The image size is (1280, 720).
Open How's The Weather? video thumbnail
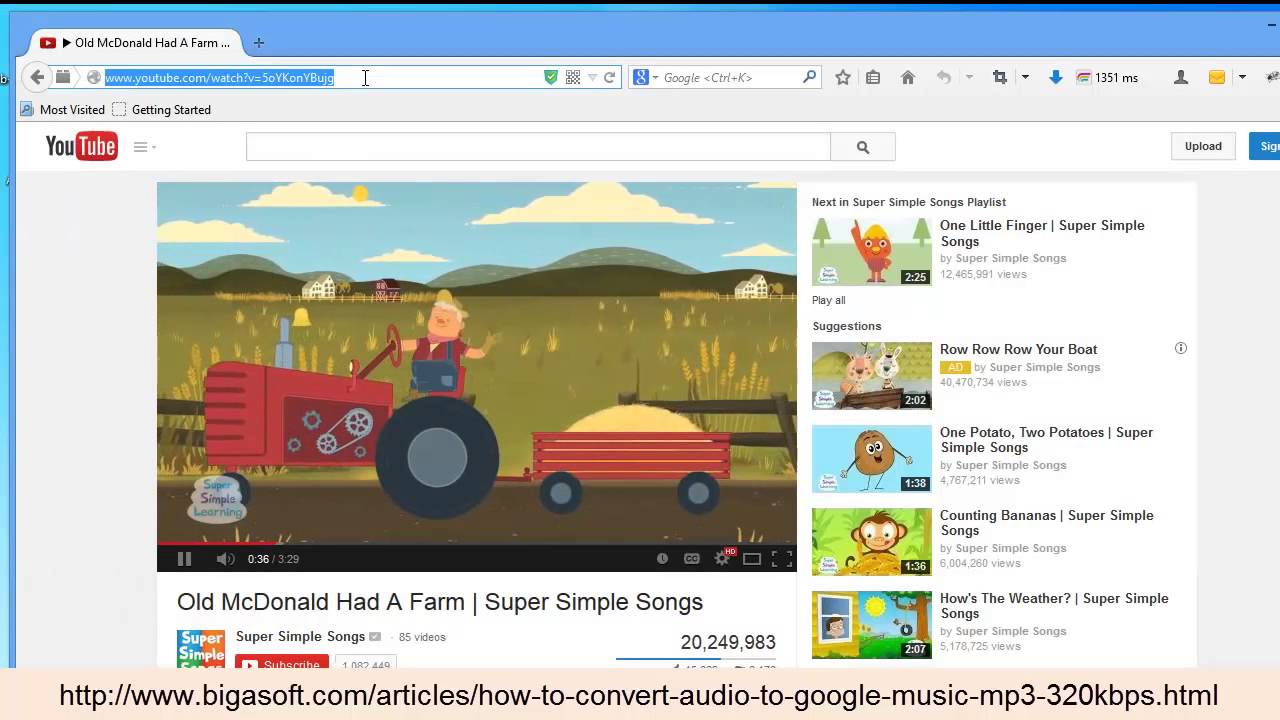coord(872,625)
